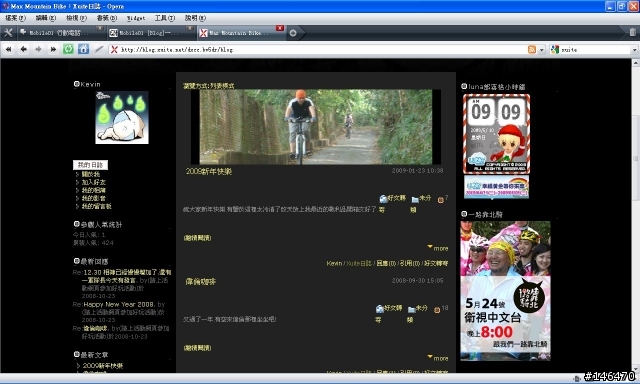
Task: Collapse the 一路靠北騎 section icon
Action: click(x=464, y=214)
